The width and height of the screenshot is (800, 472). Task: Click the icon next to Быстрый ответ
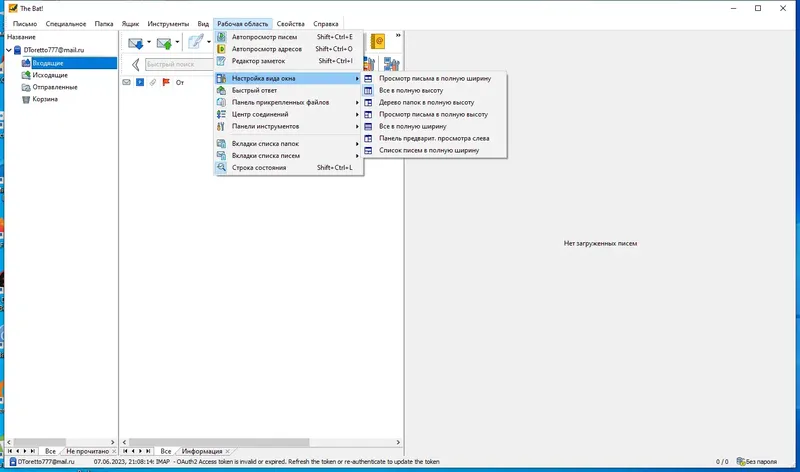tap(221, 90)
